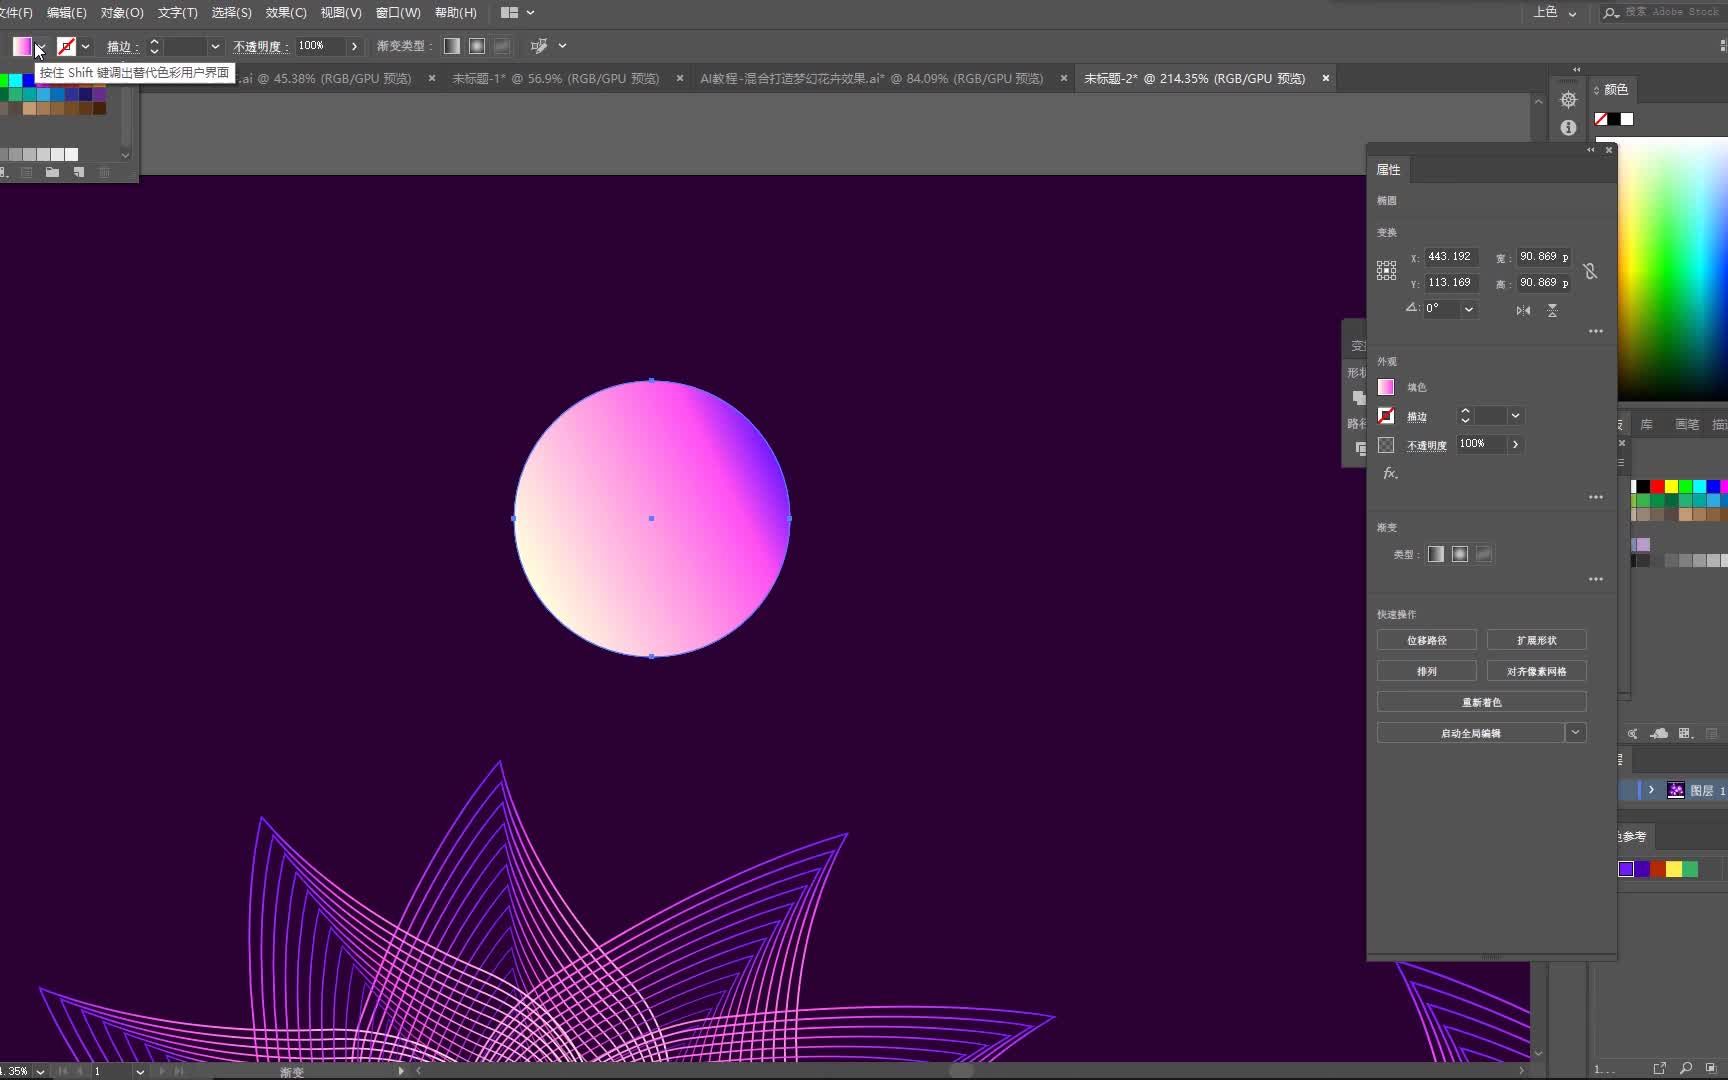Select radial gradient type in control bar

pyautogui.click(x=477, y=46)
